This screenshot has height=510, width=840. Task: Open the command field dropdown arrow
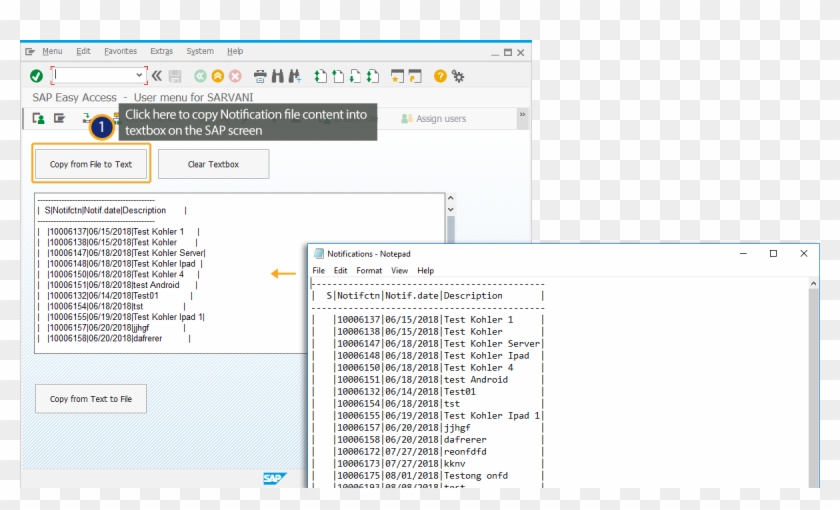tap(139, 75)
